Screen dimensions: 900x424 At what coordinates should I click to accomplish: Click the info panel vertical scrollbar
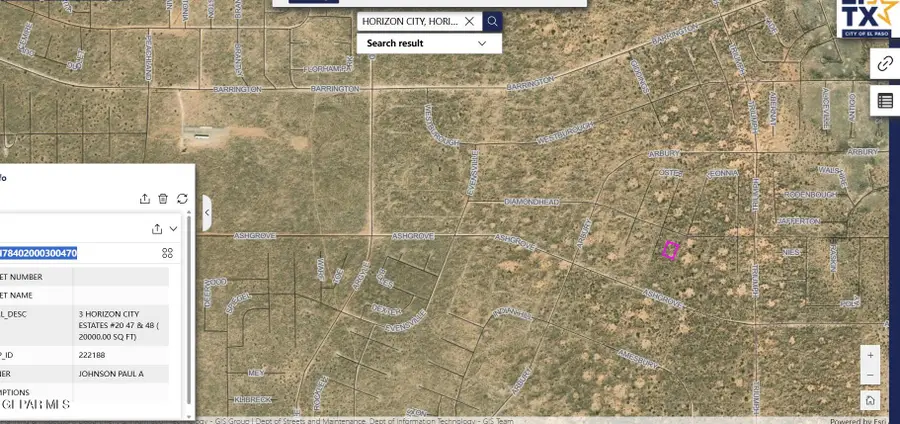point(189,310)
